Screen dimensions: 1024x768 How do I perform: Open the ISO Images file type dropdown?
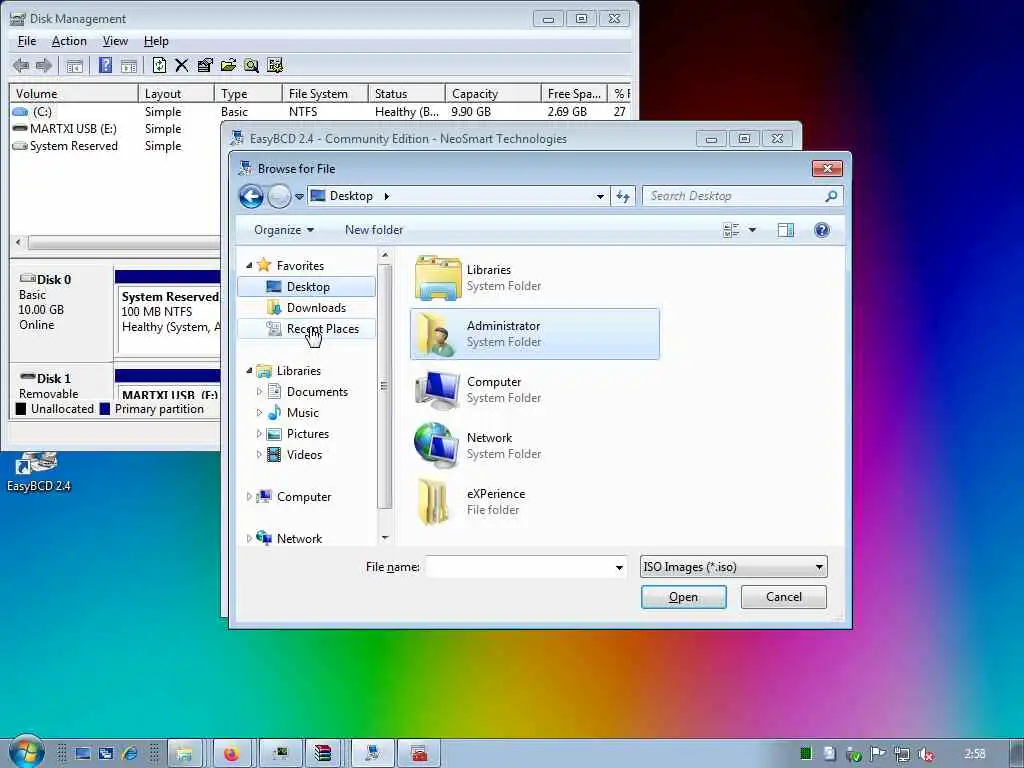point(733,567)
